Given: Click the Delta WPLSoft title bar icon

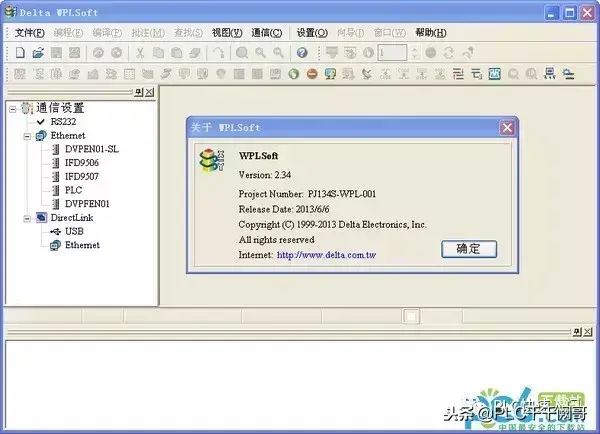Looking at the screenshot, I should [10, 12].
